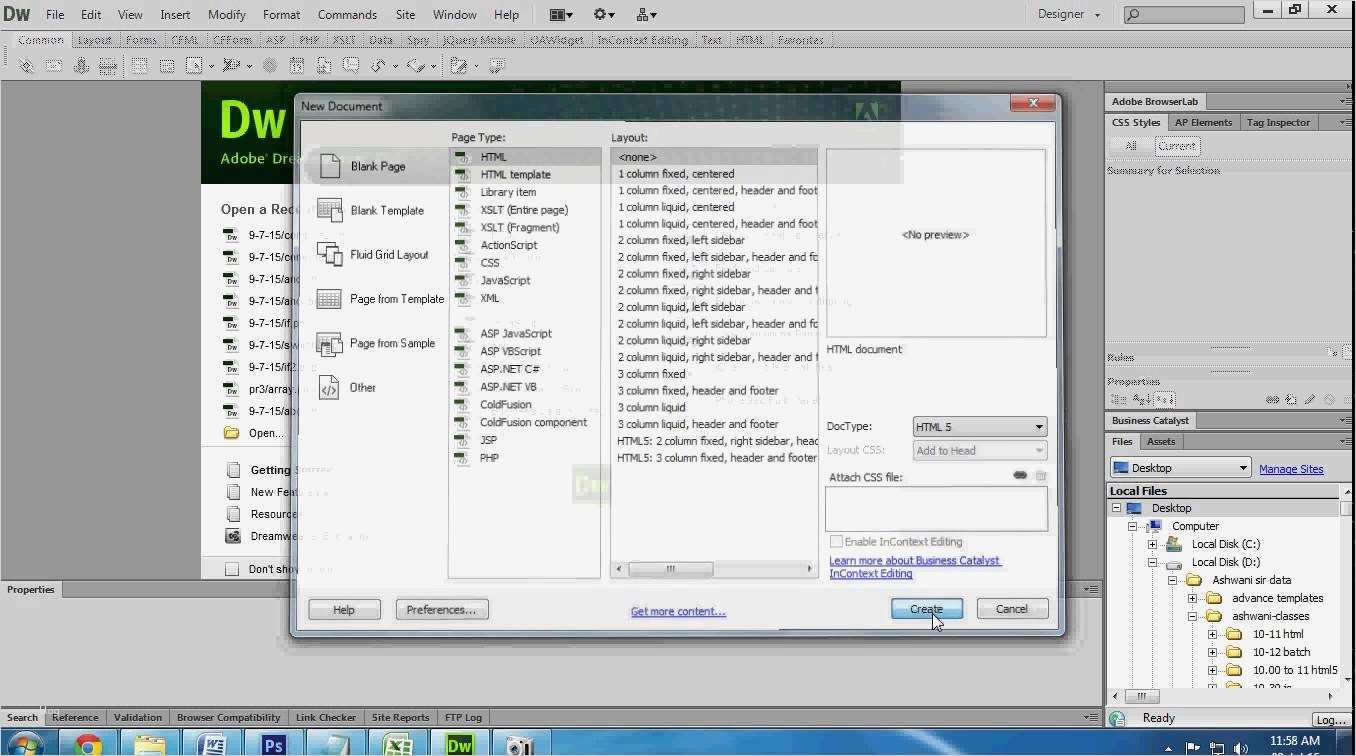This screenshot has width=1356, height=756.
Task: Click Google Chrome icon in taskbar
Action: [x=88, y=744]
